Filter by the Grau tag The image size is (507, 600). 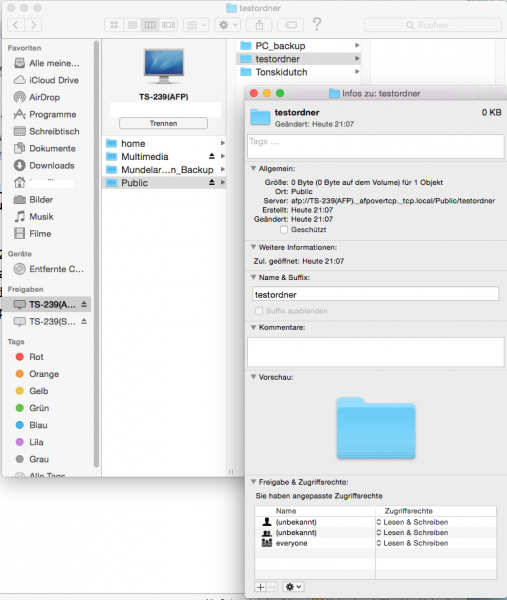[x=32, y=459]
